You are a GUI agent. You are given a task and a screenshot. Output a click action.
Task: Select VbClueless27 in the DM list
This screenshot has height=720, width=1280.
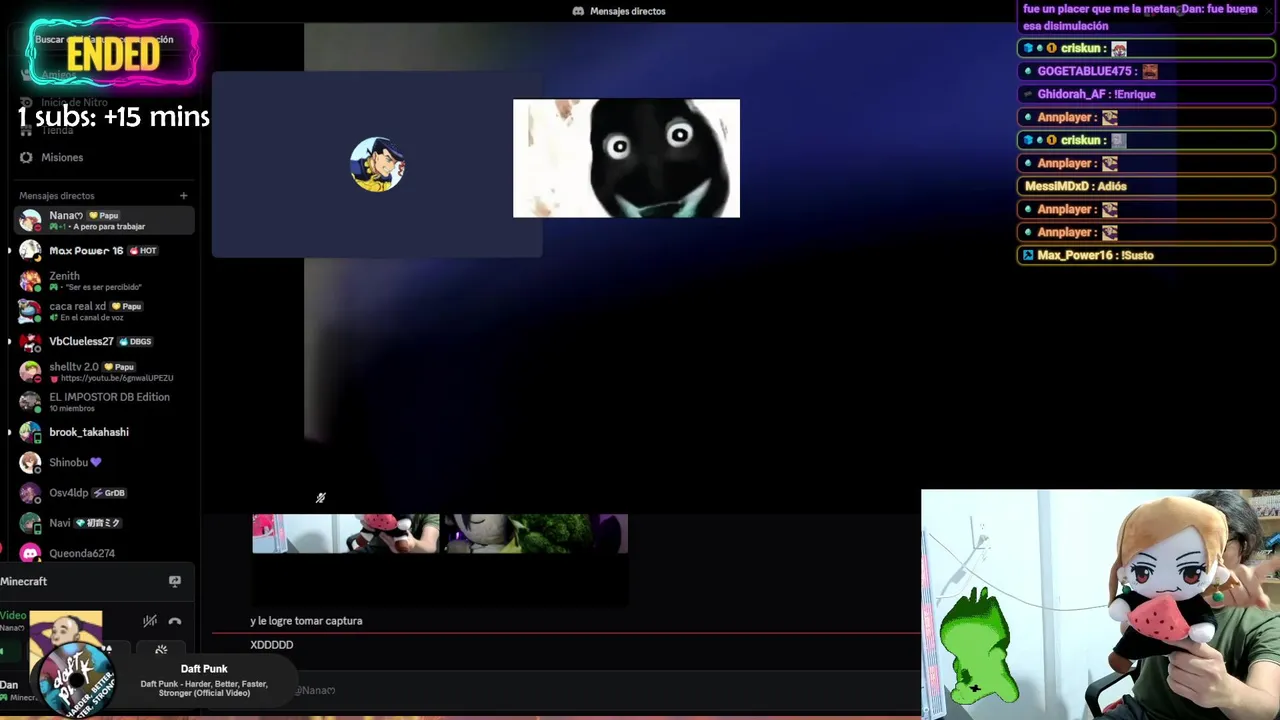pos(104,341)
